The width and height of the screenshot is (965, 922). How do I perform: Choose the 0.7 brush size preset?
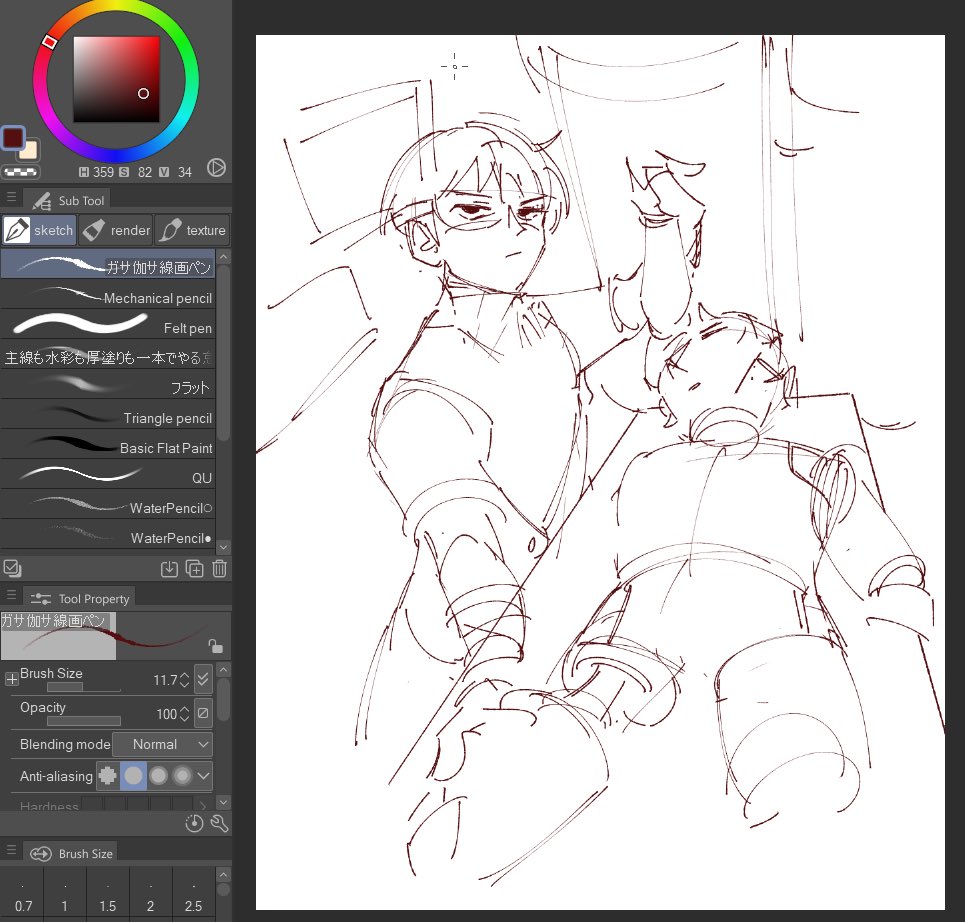click(x=23, y=894)
